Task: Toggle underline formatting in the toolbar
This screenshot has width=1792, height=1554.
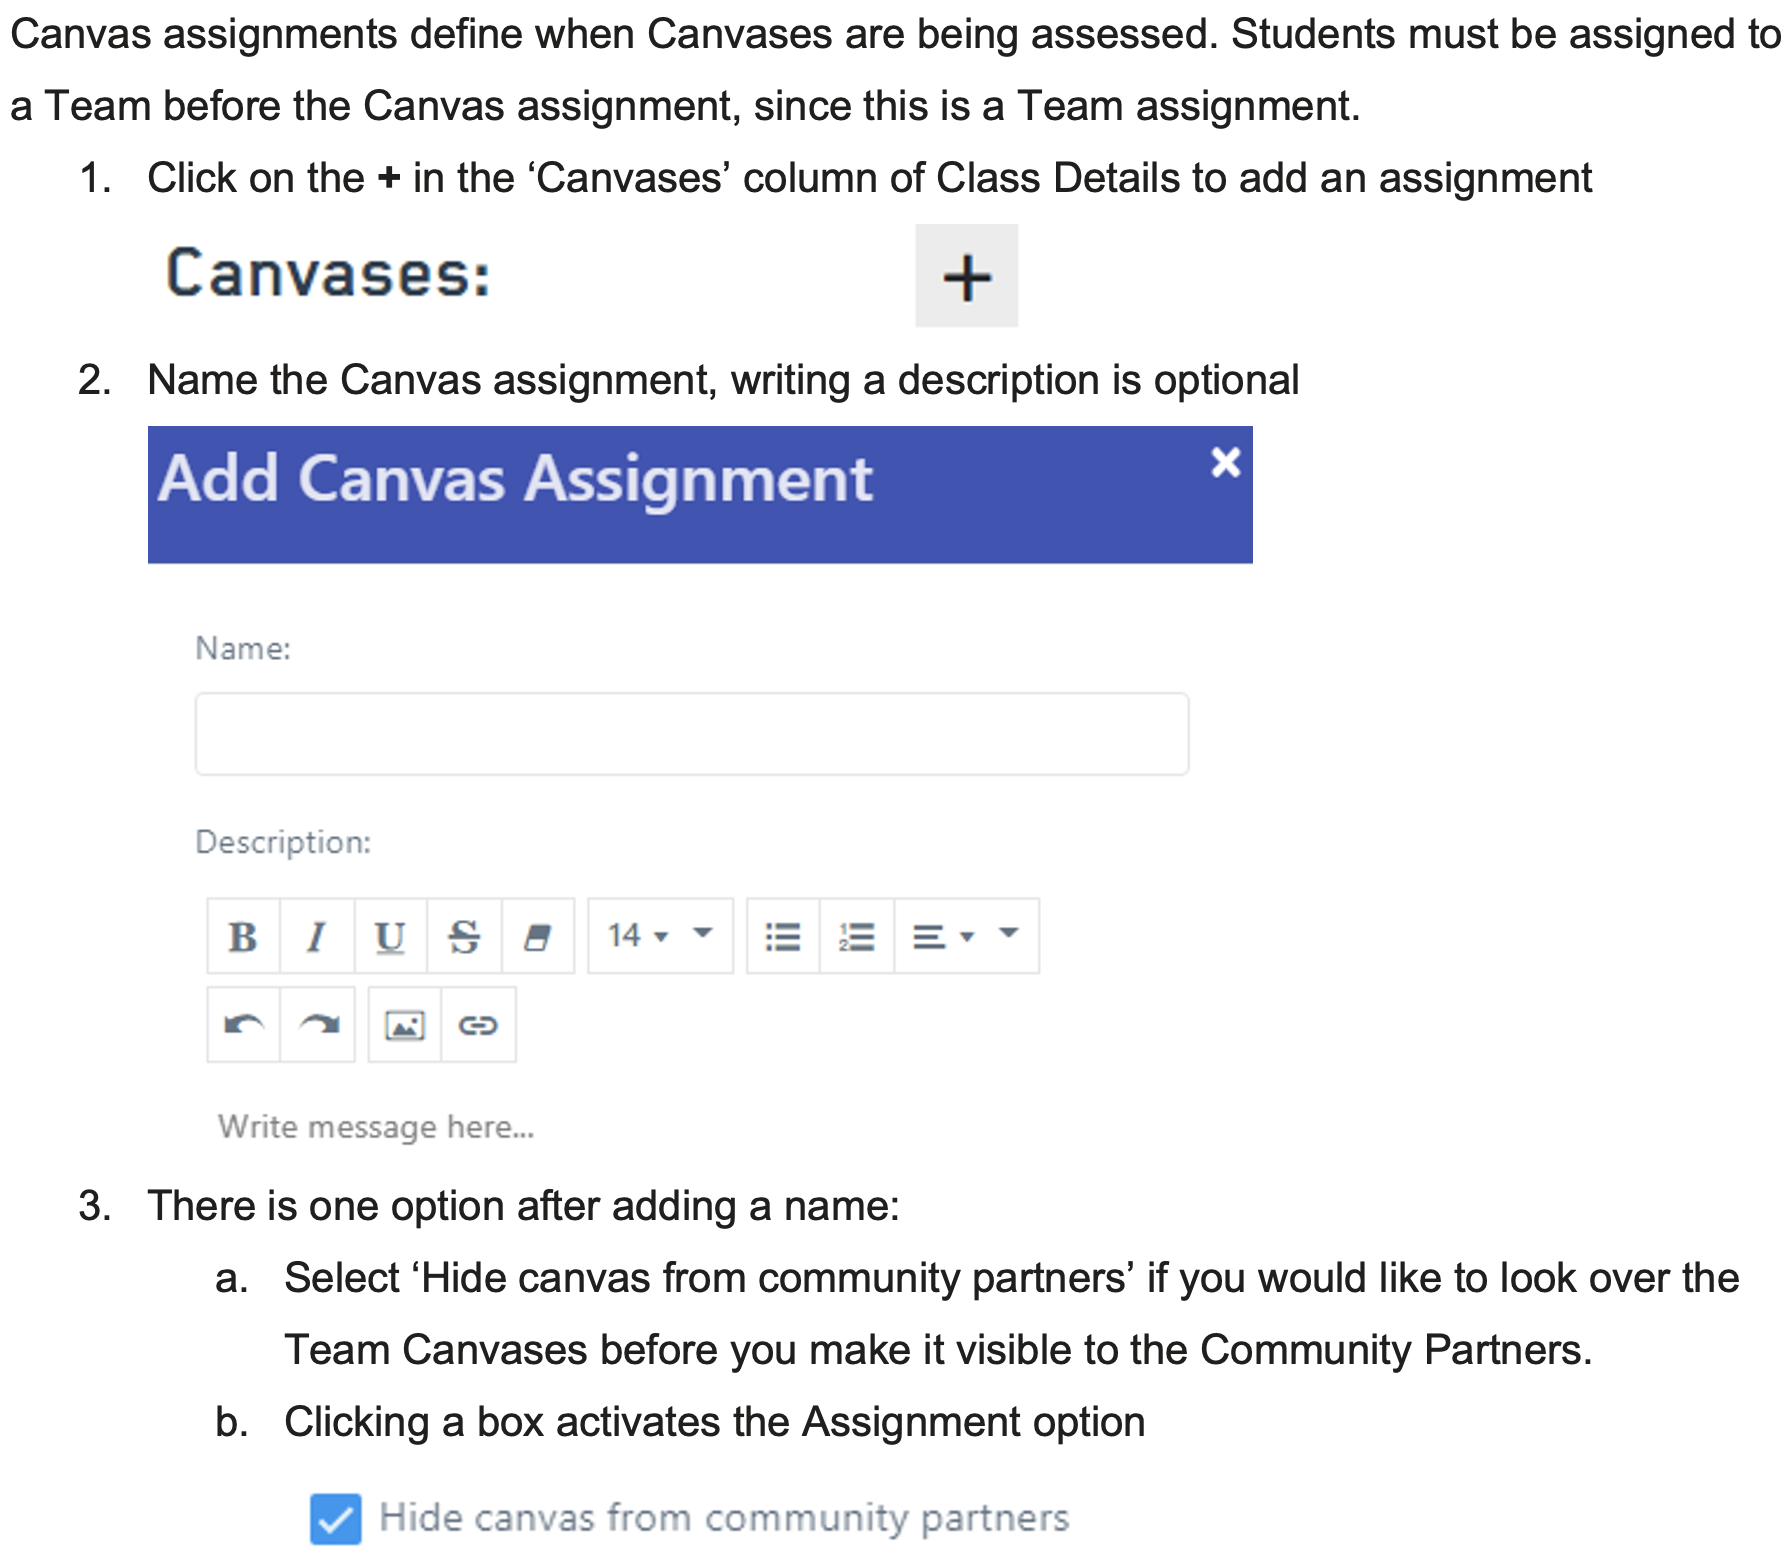Action: (x=390, y=936)
